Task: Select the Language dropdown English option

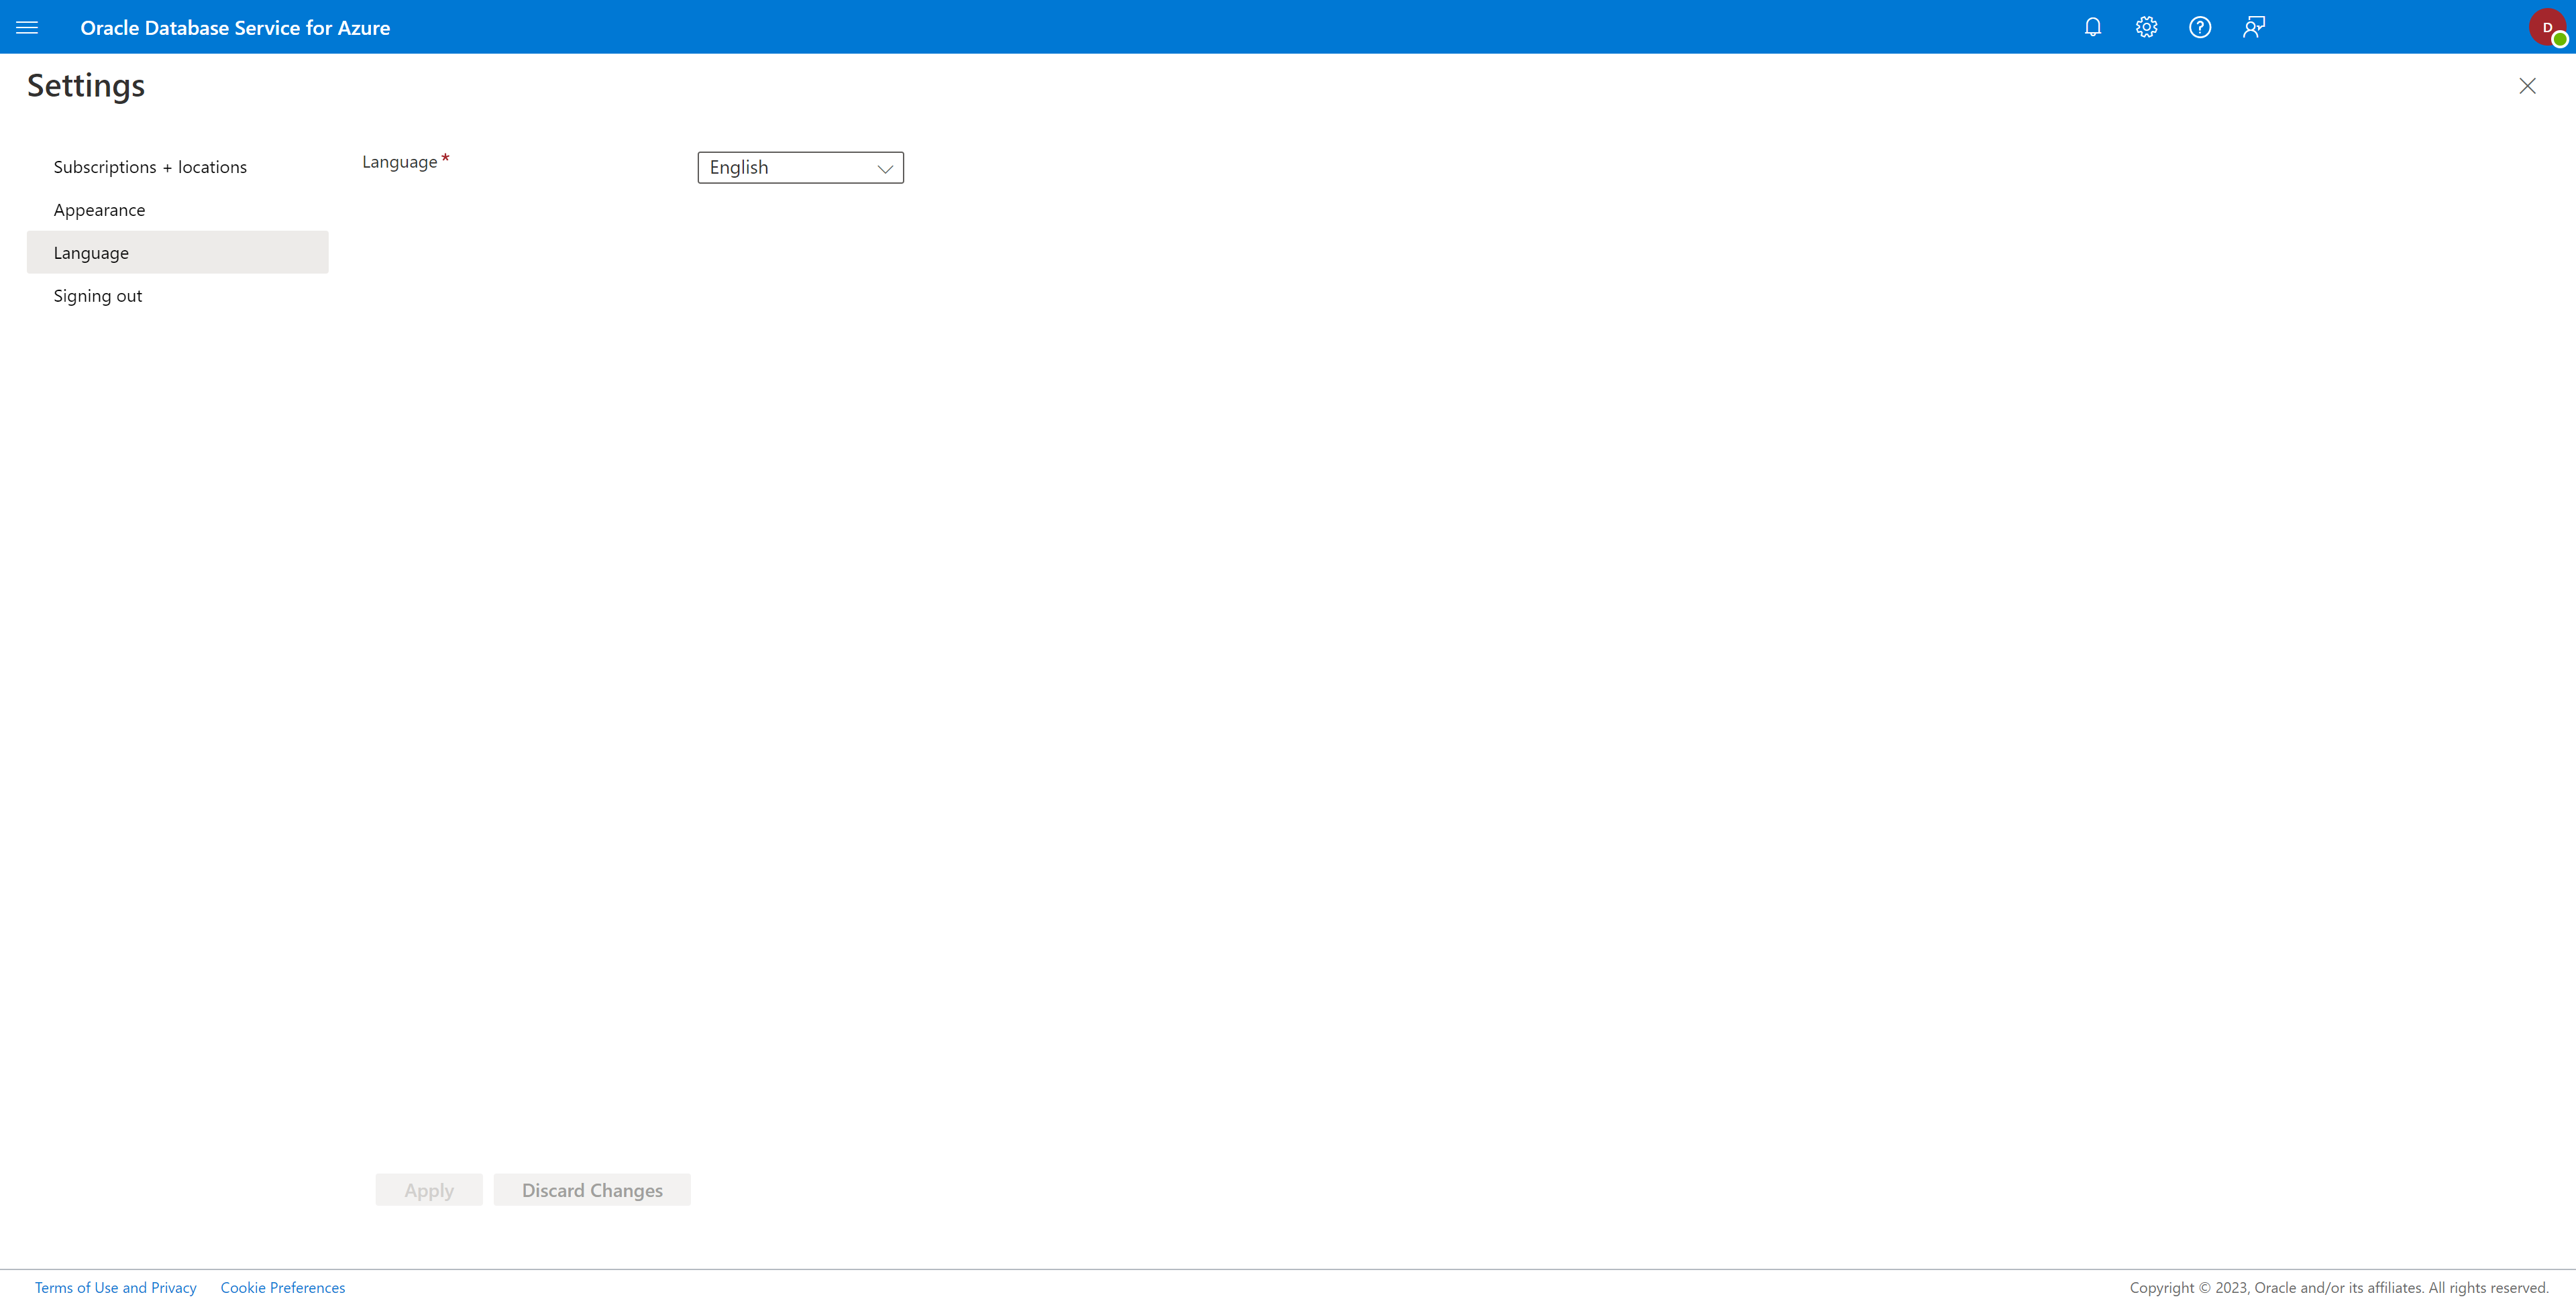Action: pos(802,167)
